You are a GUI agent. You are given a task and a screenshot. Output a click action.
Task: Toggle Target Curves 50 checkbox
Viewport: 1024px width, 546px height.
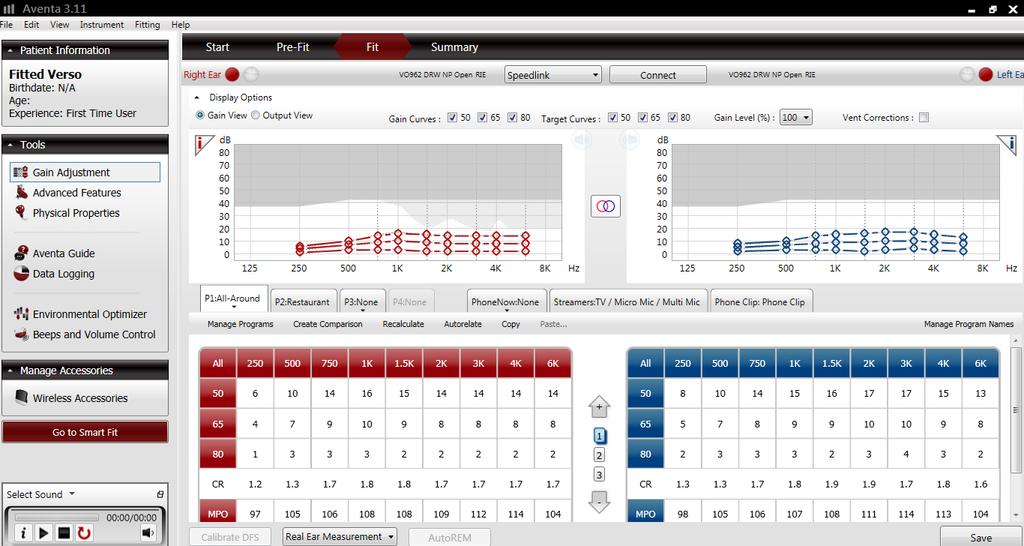point(613,118)
